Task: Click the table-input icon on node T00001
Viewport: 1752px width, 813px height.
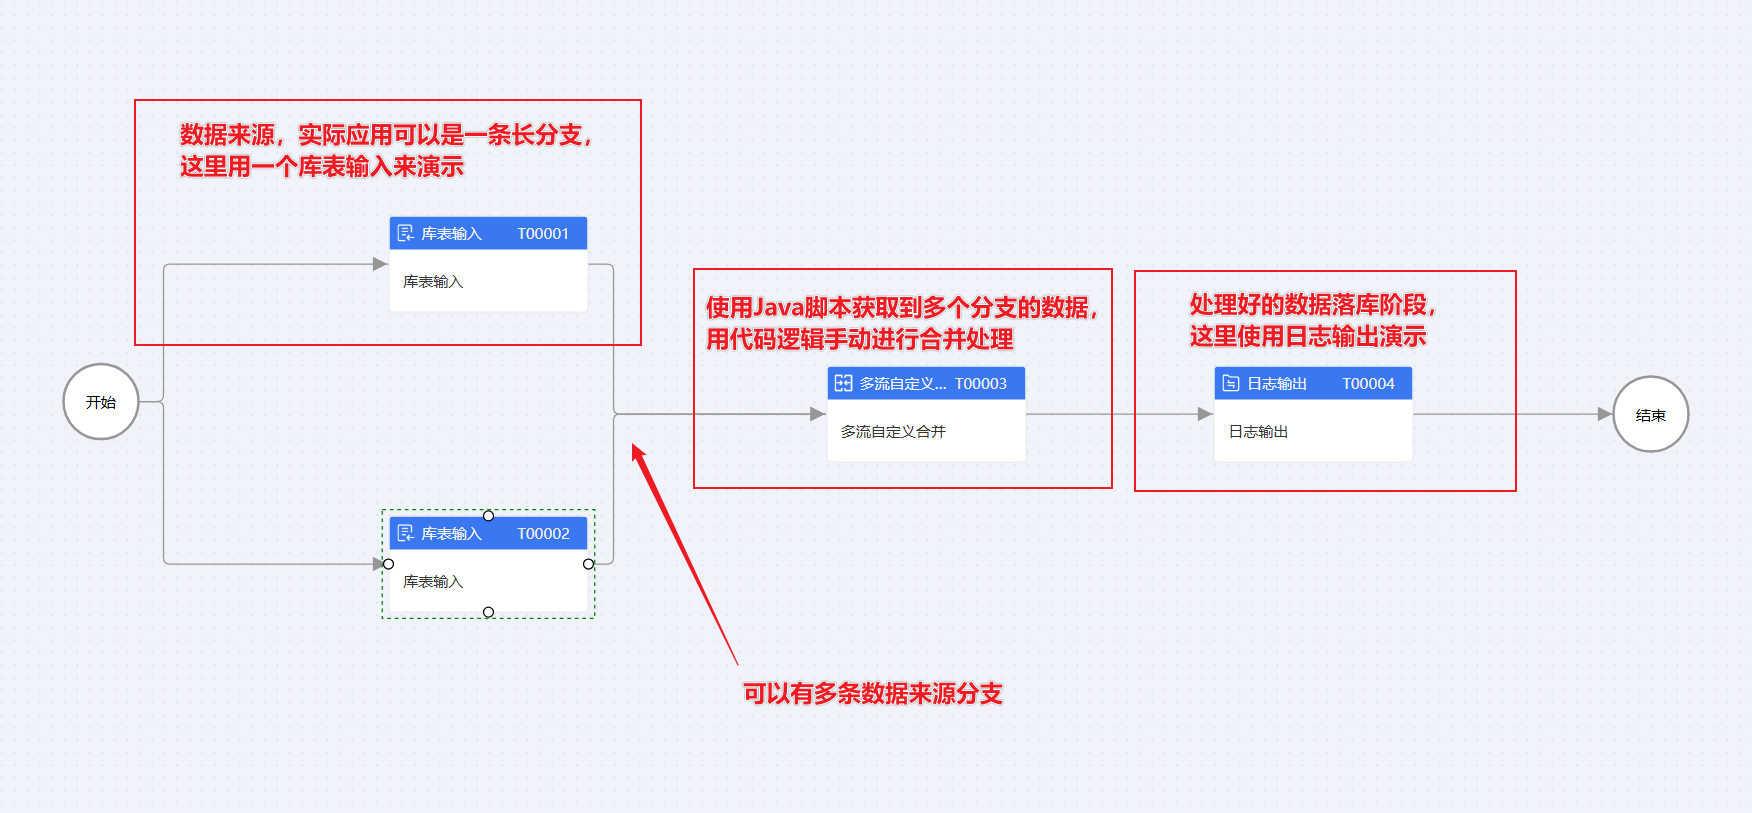Action: (x=405, y=233)
